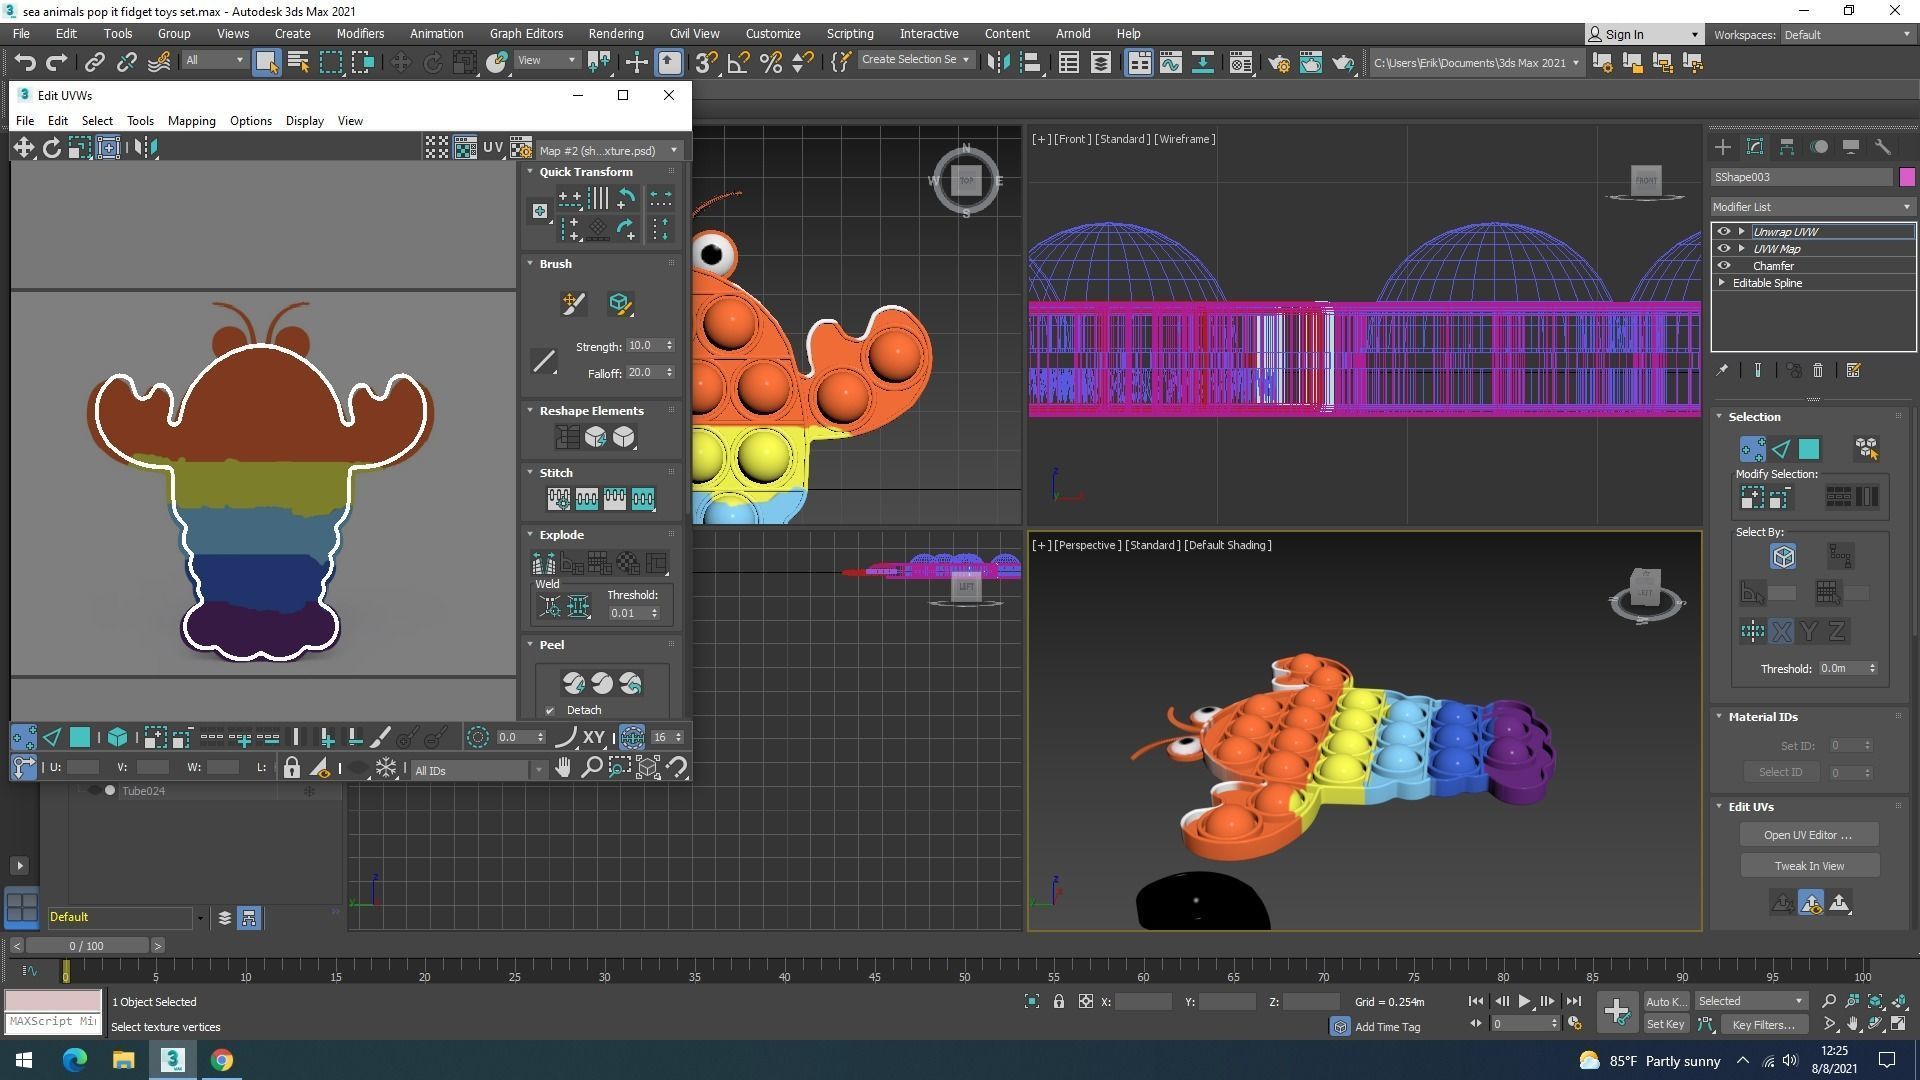This screenshot has width=1920, height=1080.
Task: Toggle the Detach checkbox in Peel
Action: pyautogui.click(x=550, y=711)
